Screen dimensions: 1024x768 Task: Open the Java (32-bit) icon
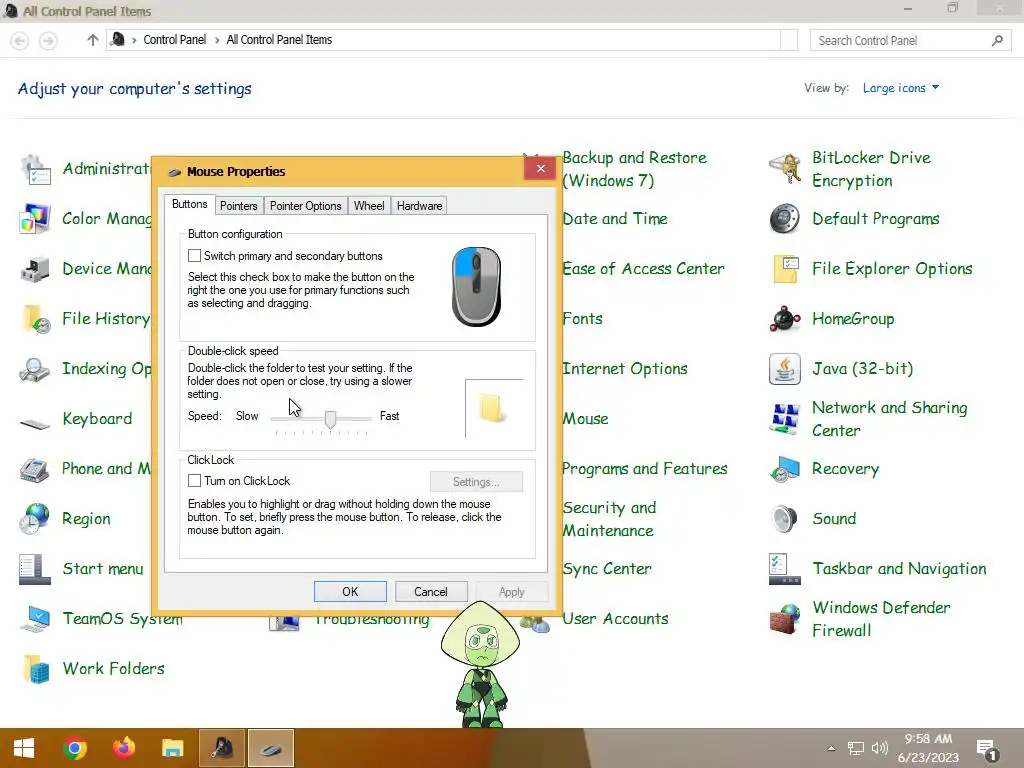click(x=785, y=369)
